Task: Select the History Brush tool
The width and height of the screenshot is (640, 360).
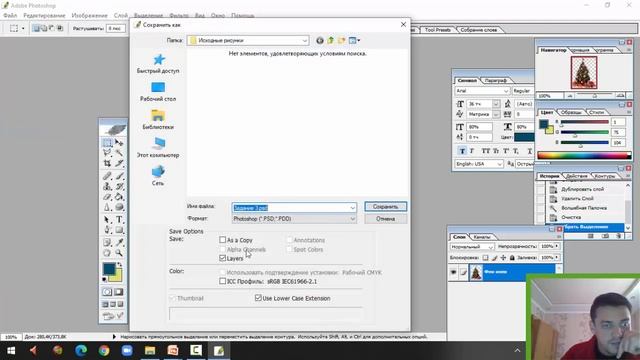Action: click(119, 187)
